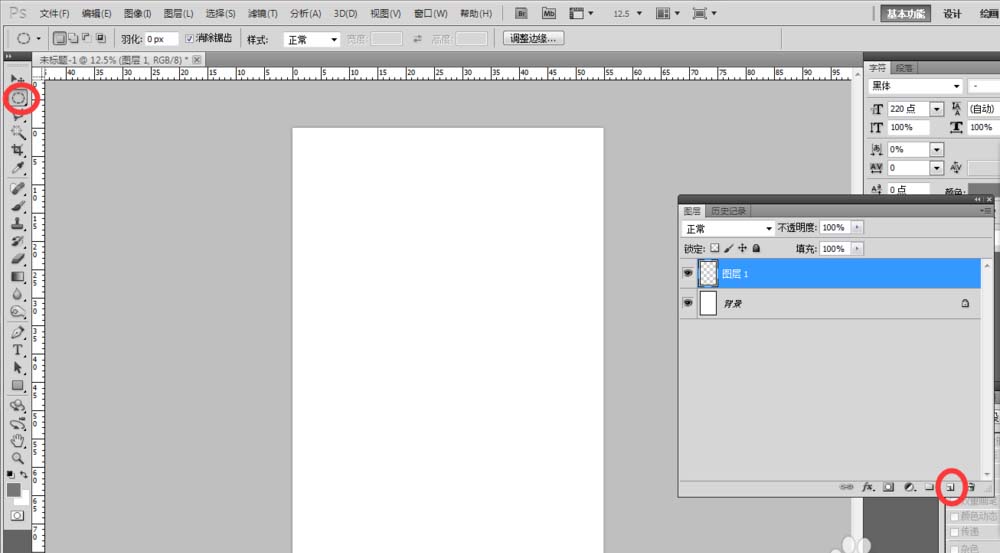This screenshot has width=1000, height=553.
Task: Hide the 背景 layer visibility
Action: pos(687,303)
